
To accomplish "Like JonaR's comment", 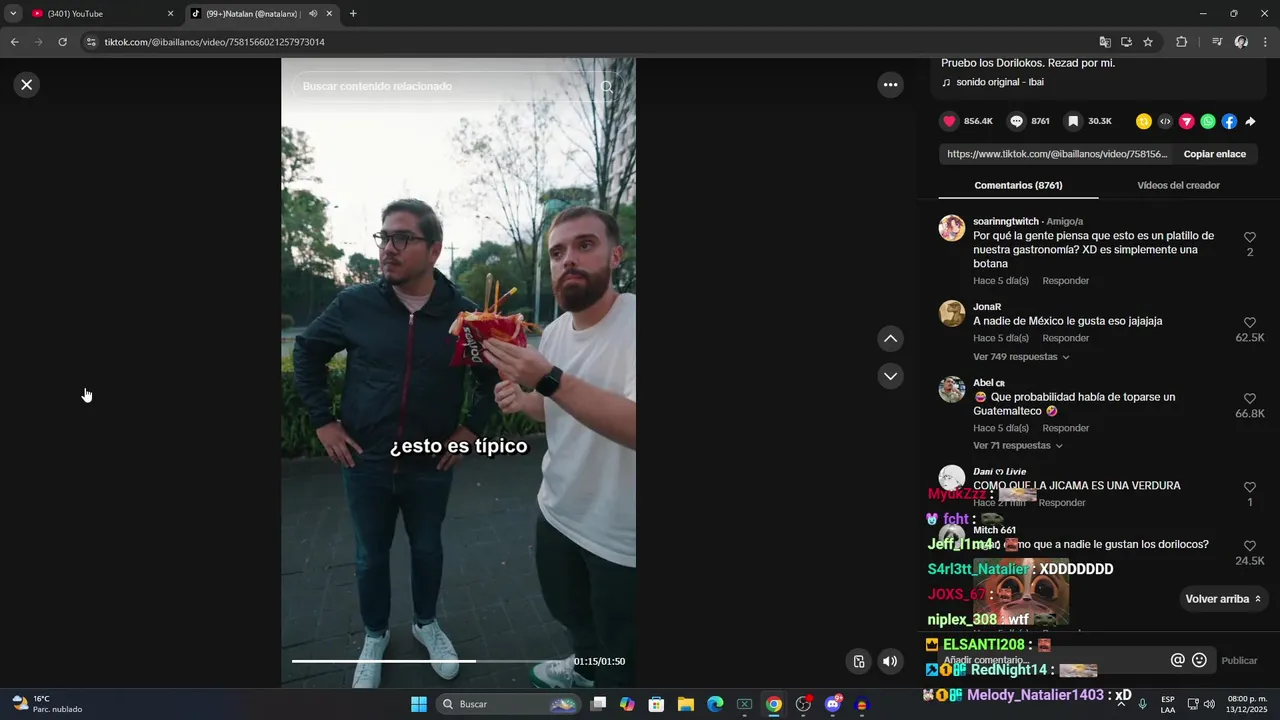I will click(1250, 323).
